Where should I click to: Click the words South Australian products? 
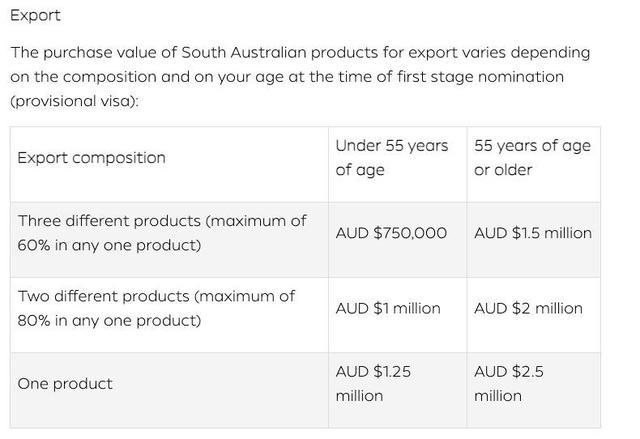pyautogui.click(x=280, y=53)
